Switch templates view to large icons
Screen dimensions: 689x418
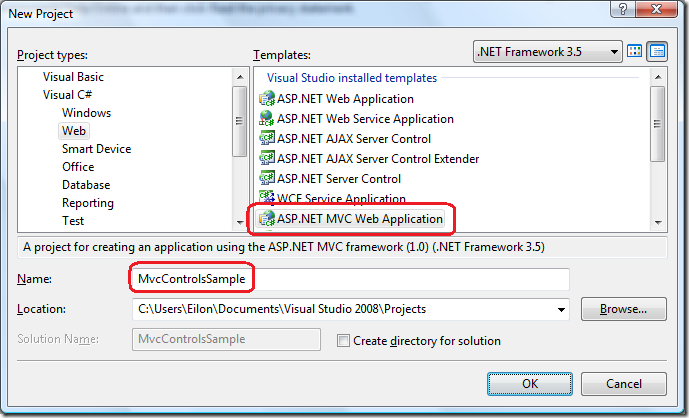point(634,51)
